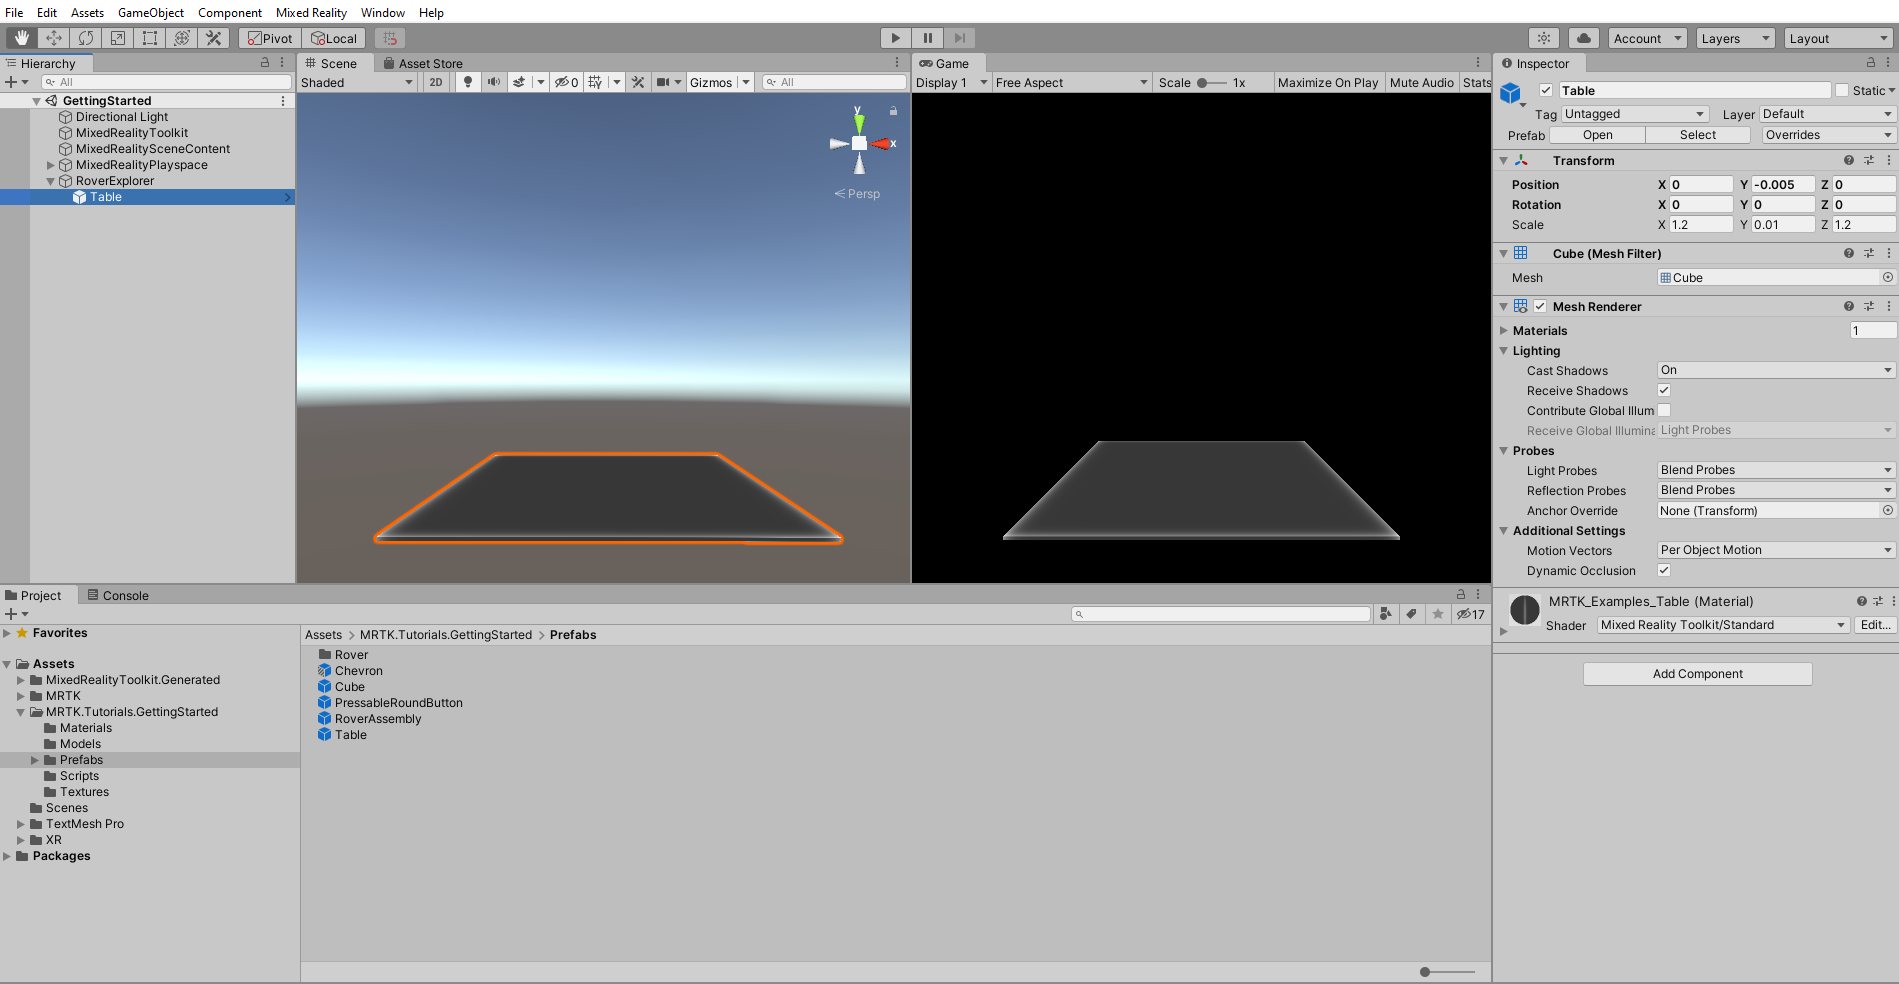Check Contribute Global Illumination
Viewport: 1899px width, 984px height.
pos(1664,410)
